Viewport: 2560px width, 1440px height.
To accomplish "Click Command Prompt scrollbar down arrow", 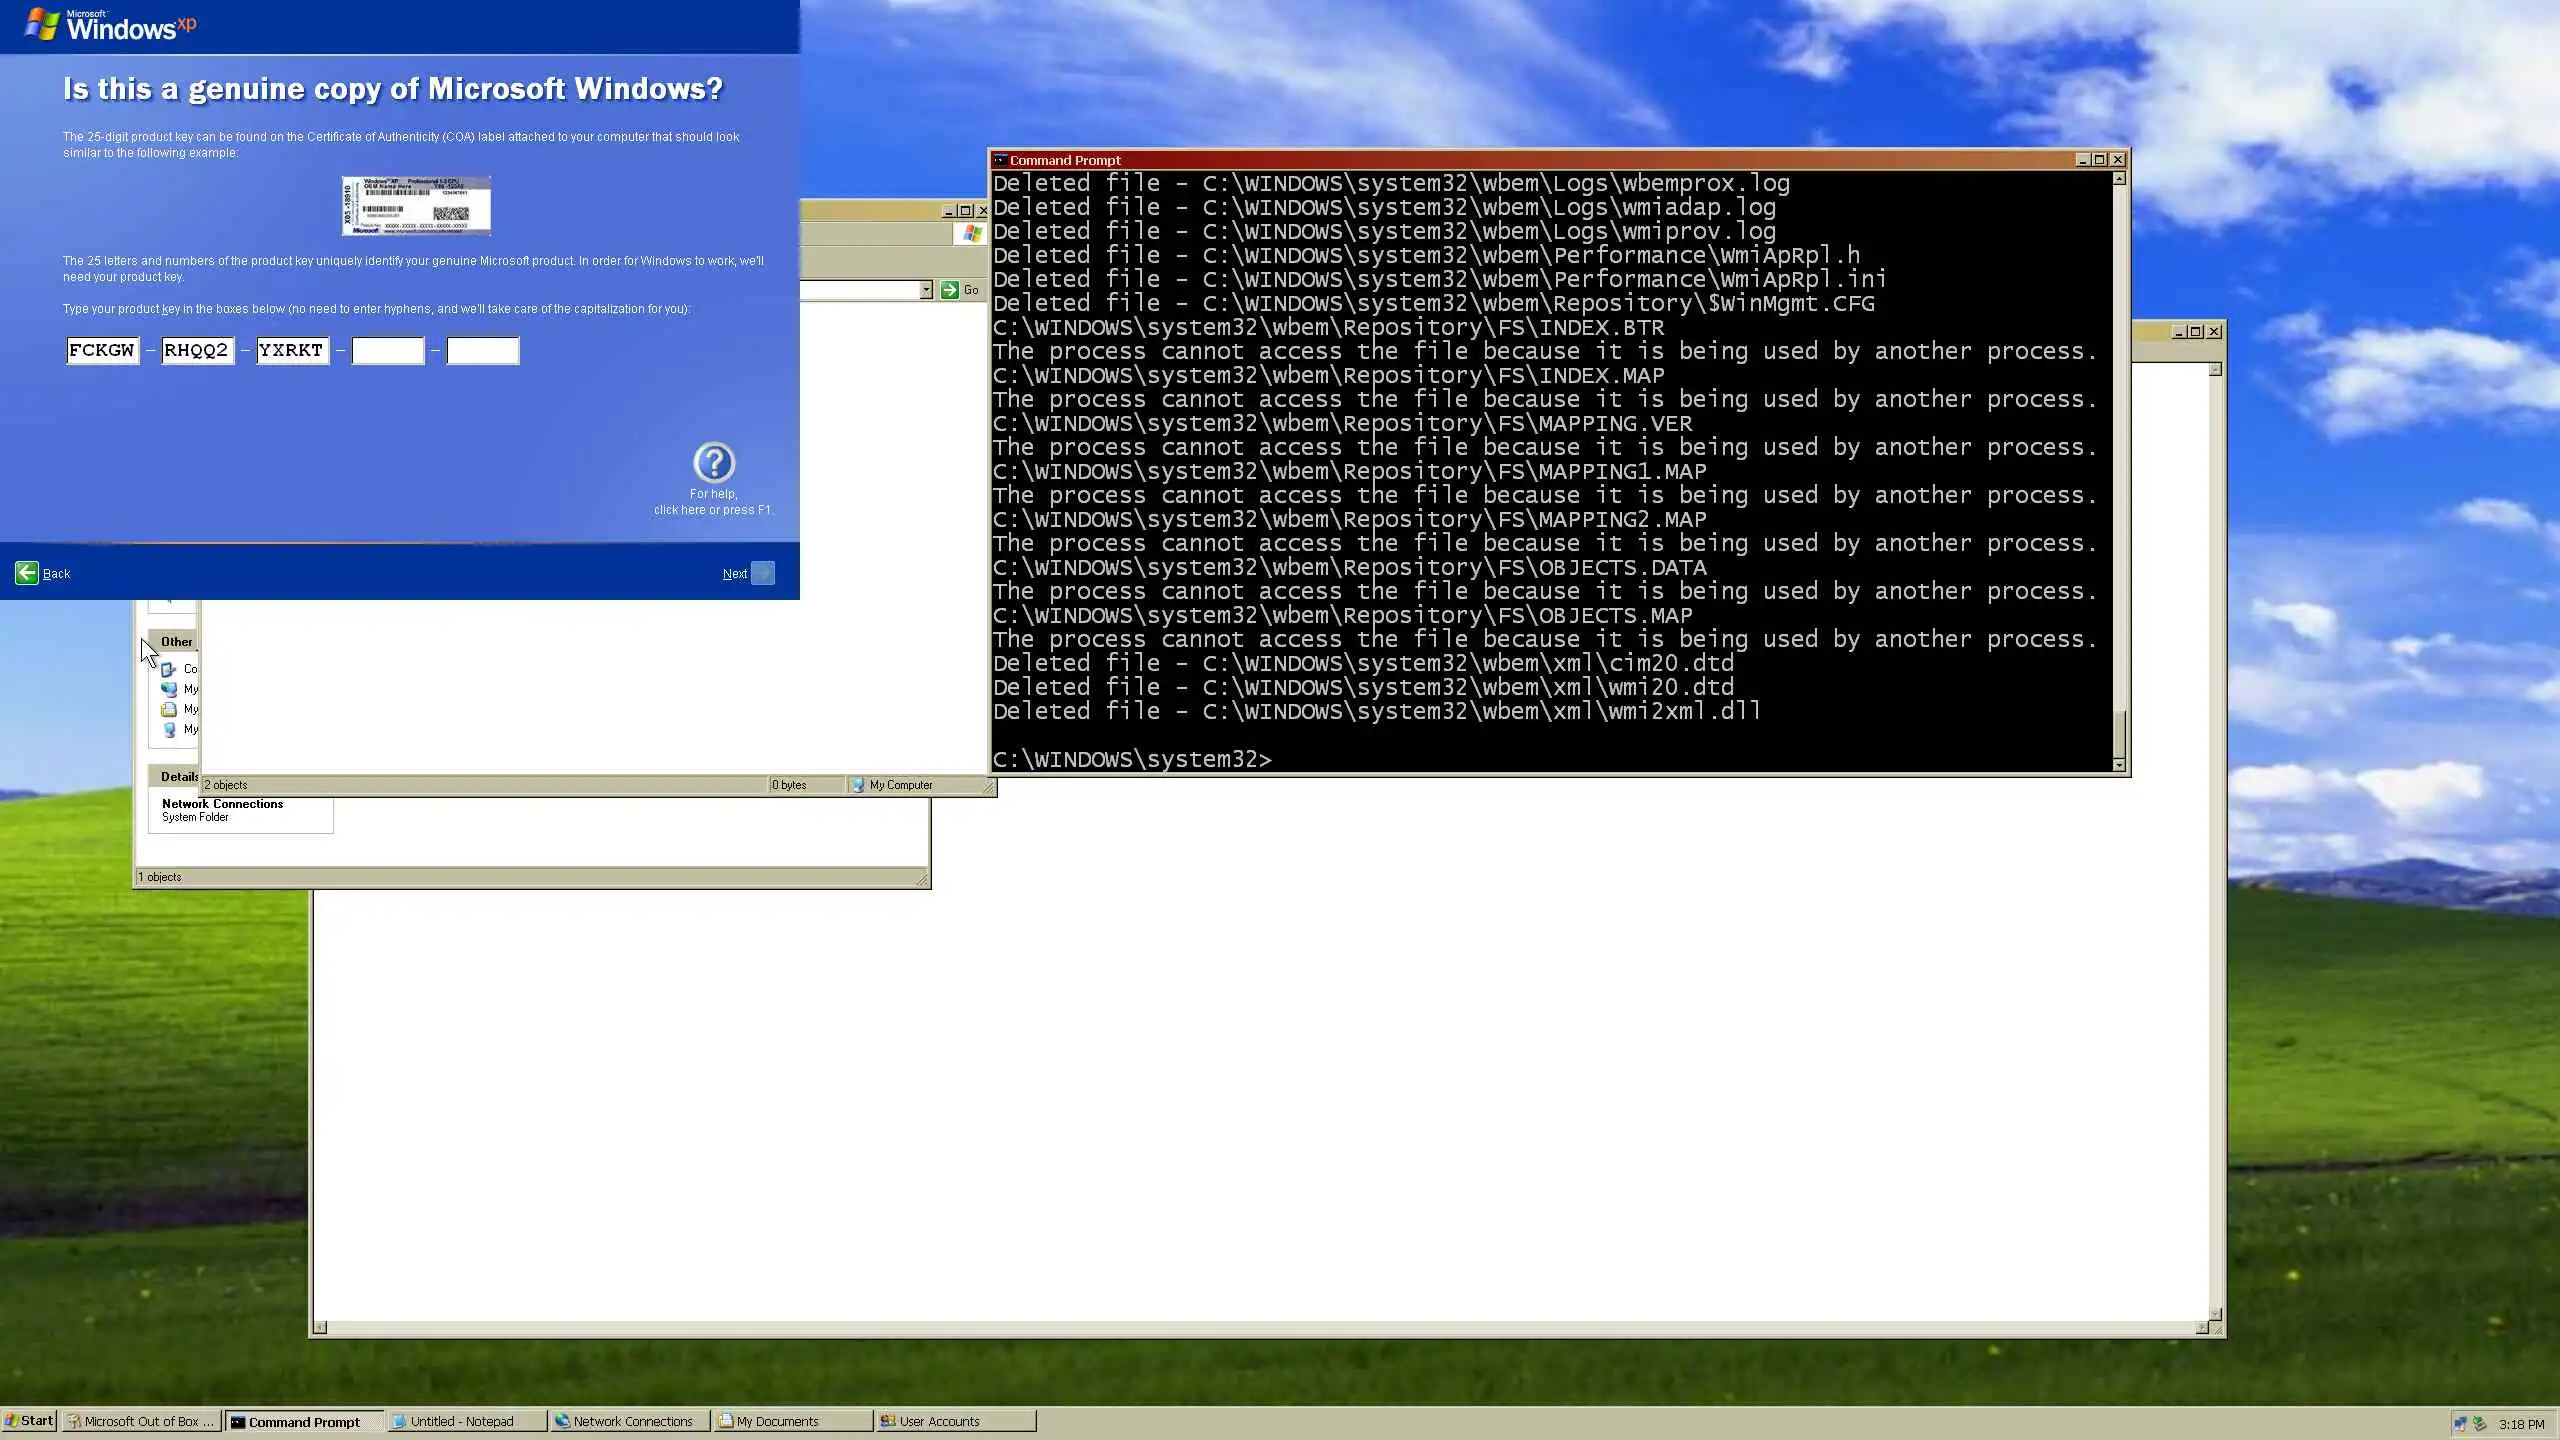I will click(2118, 765).
